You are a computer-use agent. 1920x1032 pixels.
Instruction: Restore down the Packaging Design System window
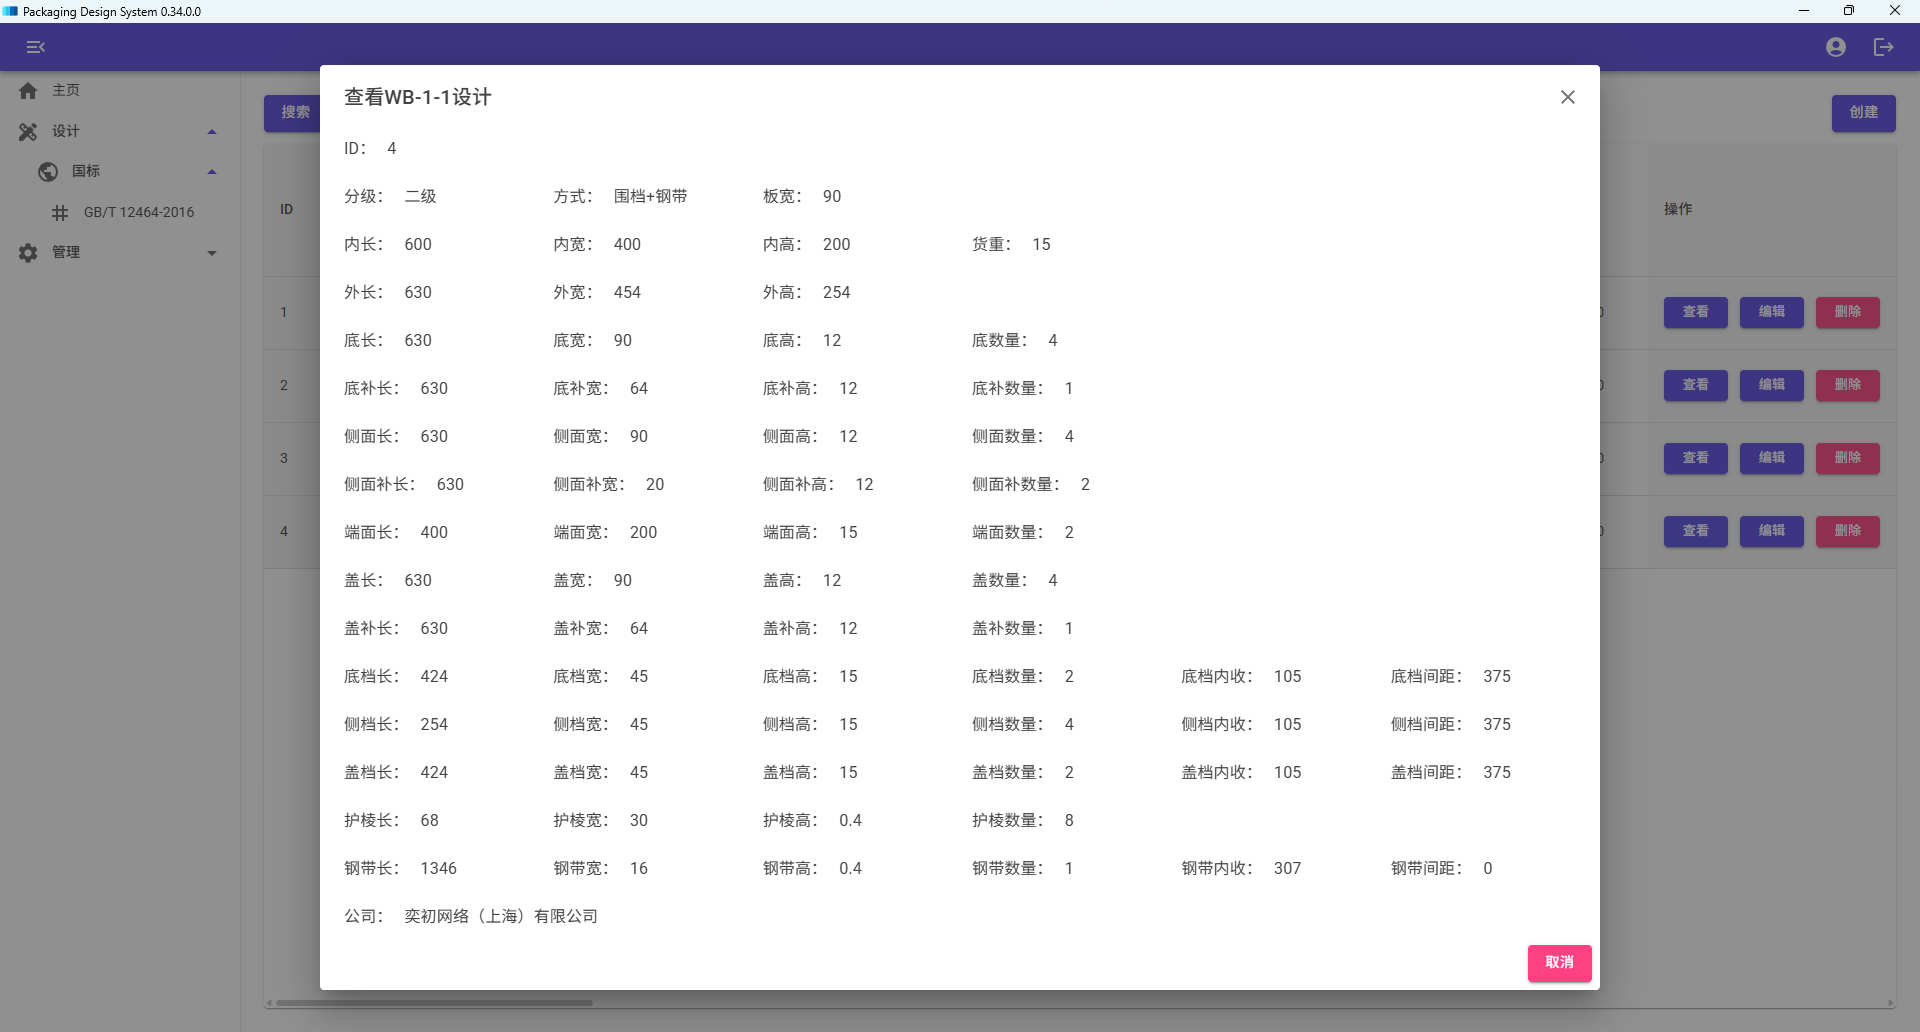click(x=1849, y=11)
